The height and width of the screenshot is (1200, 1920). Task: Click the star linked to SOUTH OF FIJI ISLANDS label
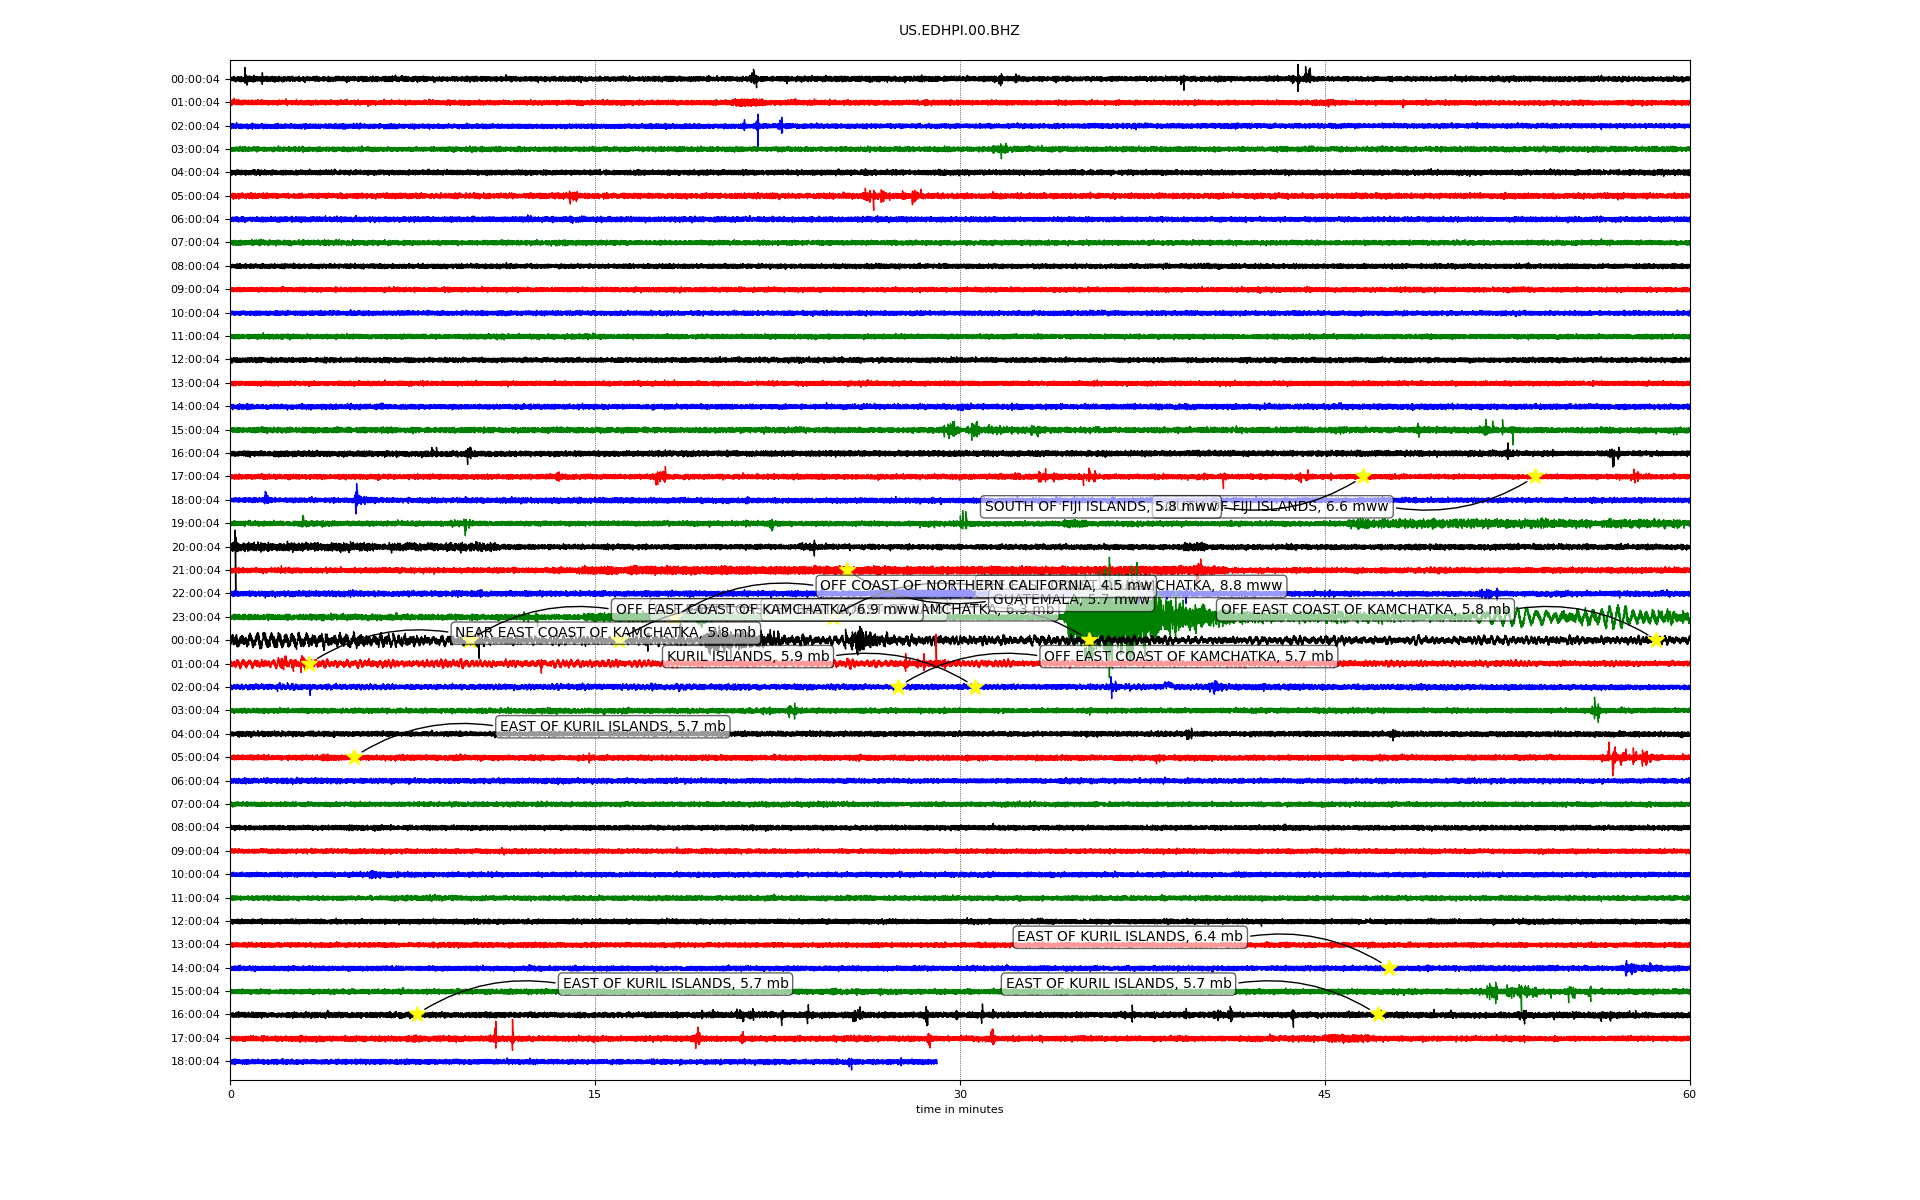(1362, 477)
